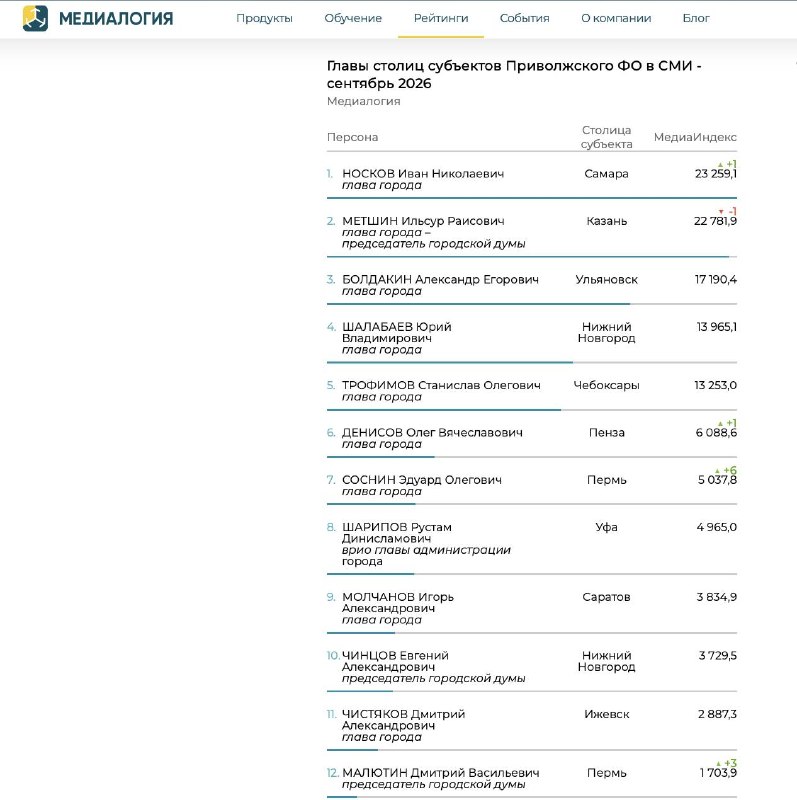The height and width of the screenshot is (800, 797).
Task: Click the +3 rise indicator for МАЛЮТИН
Action: pos(730,763)
